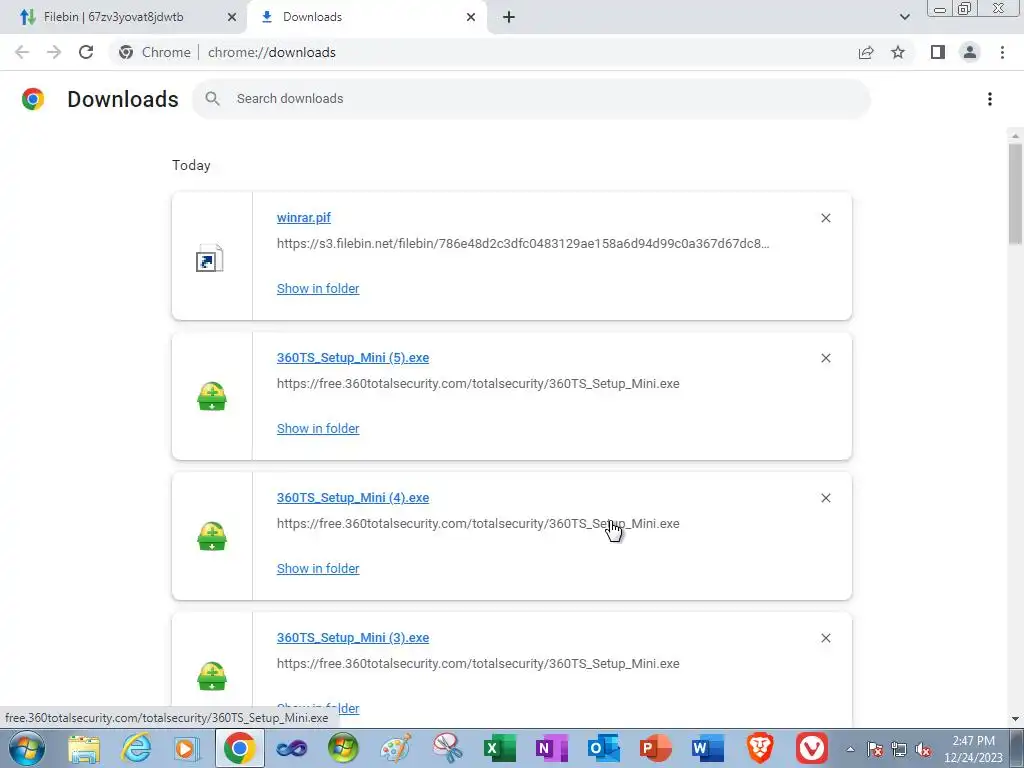Click the search magnifier icon
This screenshot has height=768, width=1024.
tap(212, 99)
